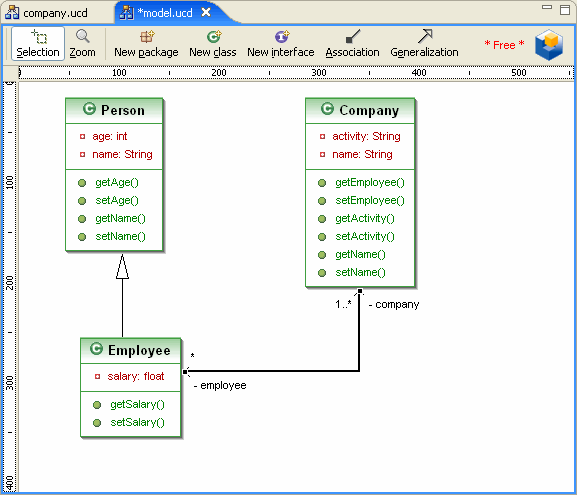
Task: Select the Person class header
Action: coord(114,110)
